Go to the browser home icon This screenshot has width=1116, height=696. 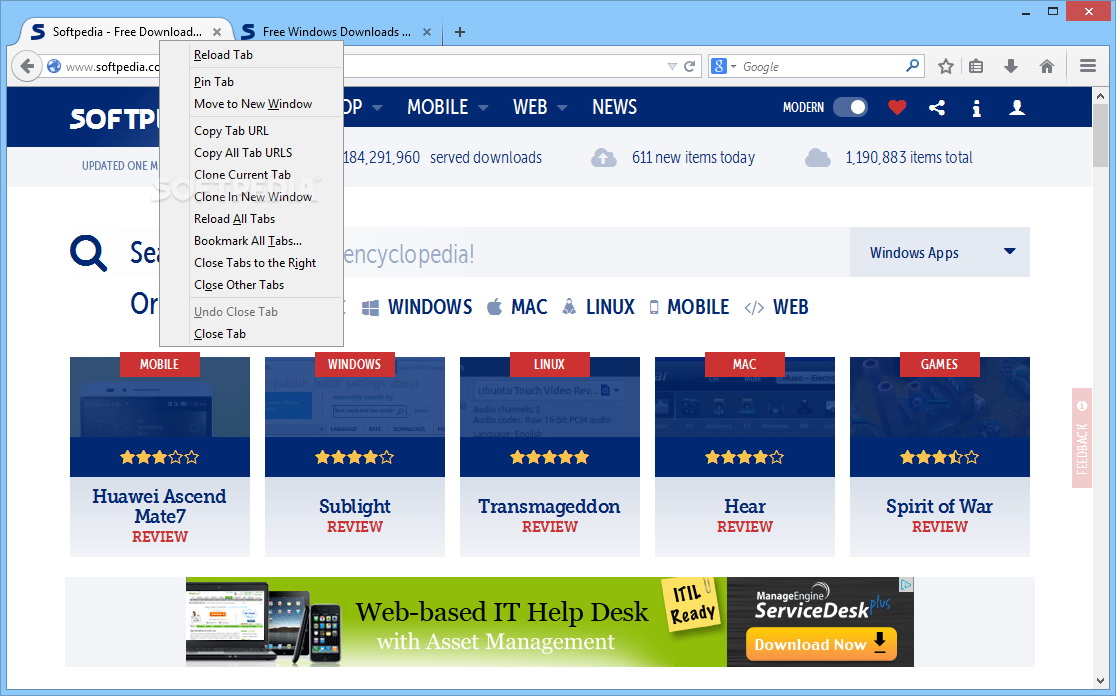(x=1047, y=67)
